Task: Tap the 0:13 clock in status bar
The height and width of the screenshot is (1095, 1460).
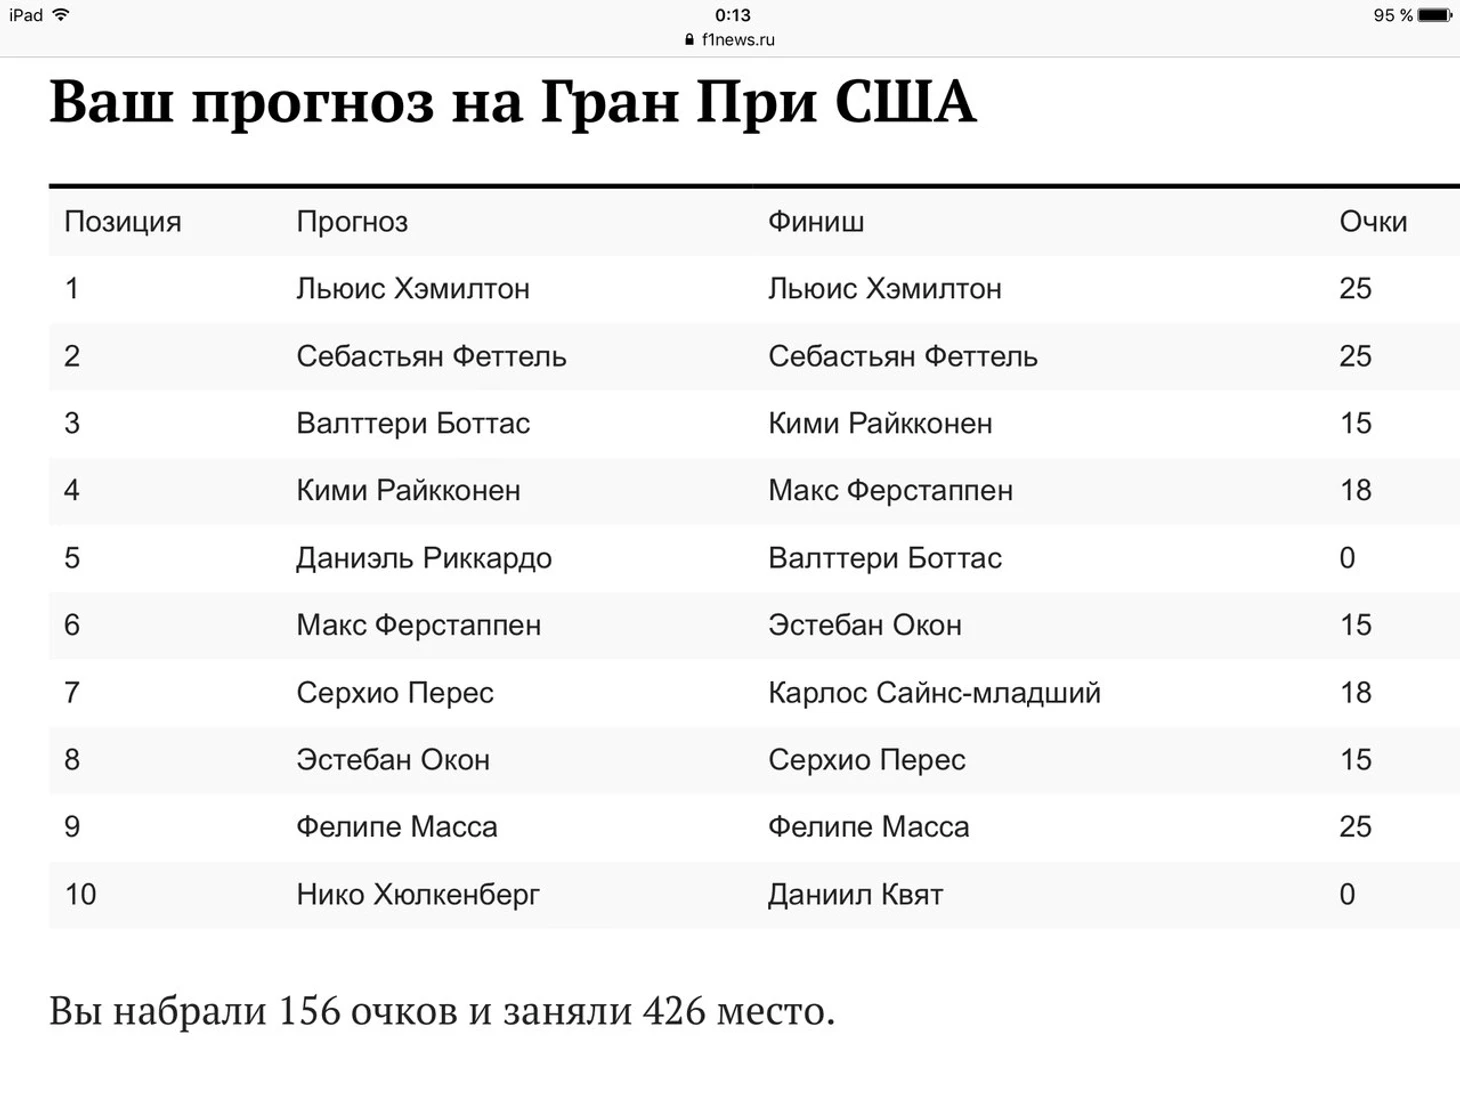Action: 733,15
